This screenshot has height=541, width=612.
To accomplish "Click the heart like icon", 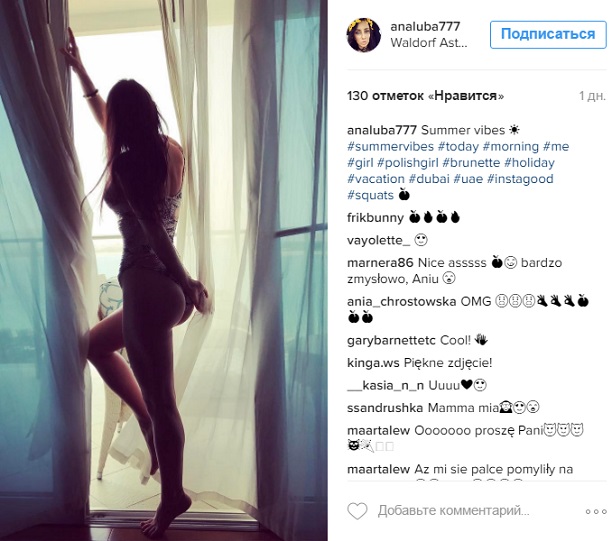I will pos(358,511).
